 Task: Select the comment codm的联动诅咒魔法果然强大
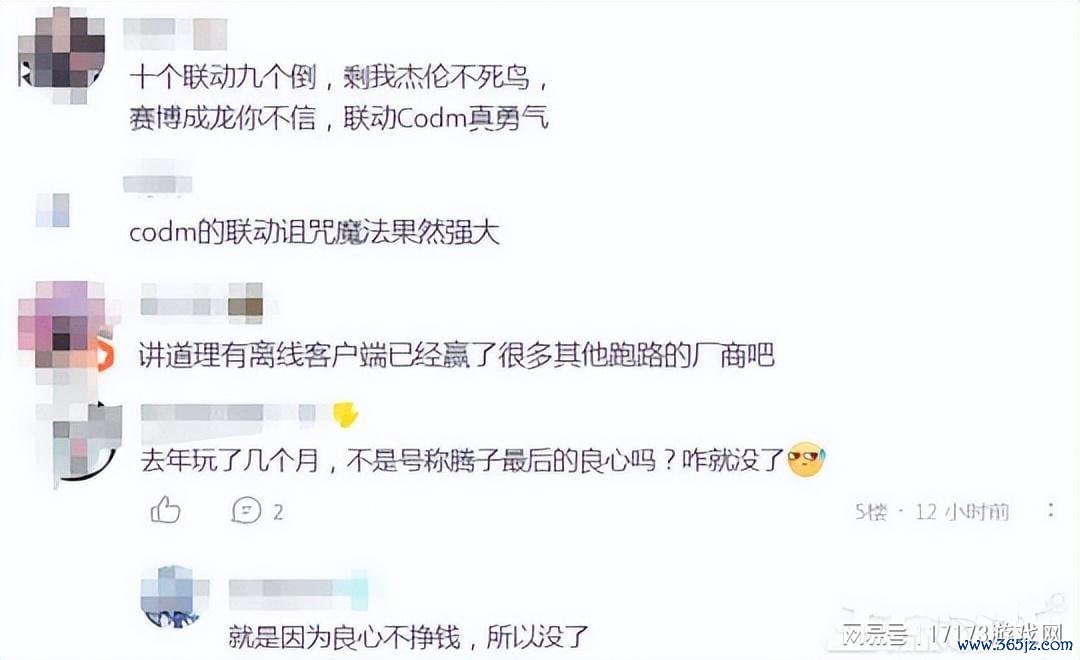[x=314, y=233]
